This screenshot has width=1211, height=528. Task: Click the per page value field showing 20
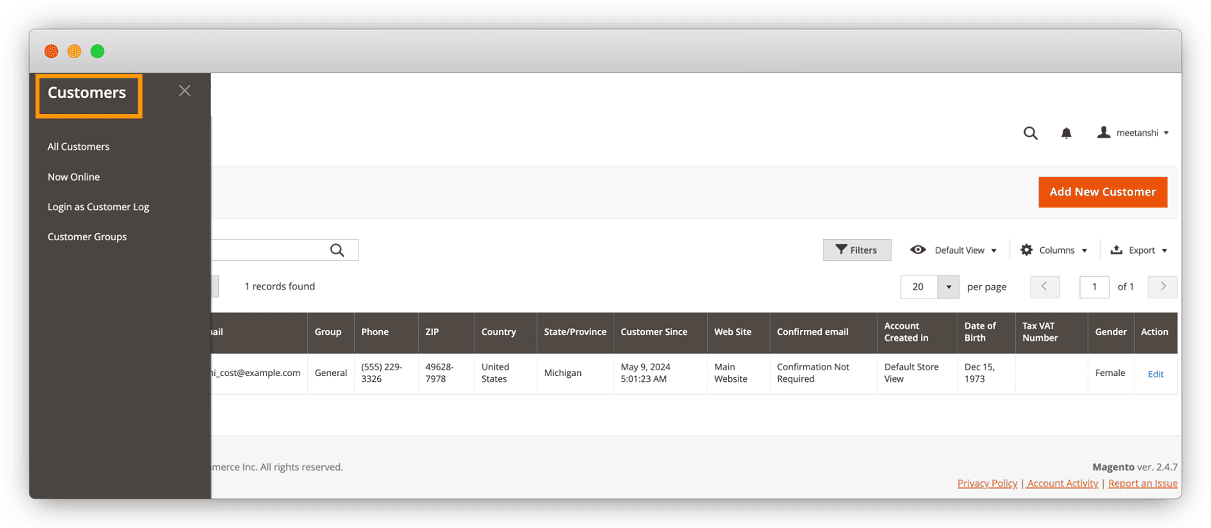pyautogui.click(x=919, y=287)
